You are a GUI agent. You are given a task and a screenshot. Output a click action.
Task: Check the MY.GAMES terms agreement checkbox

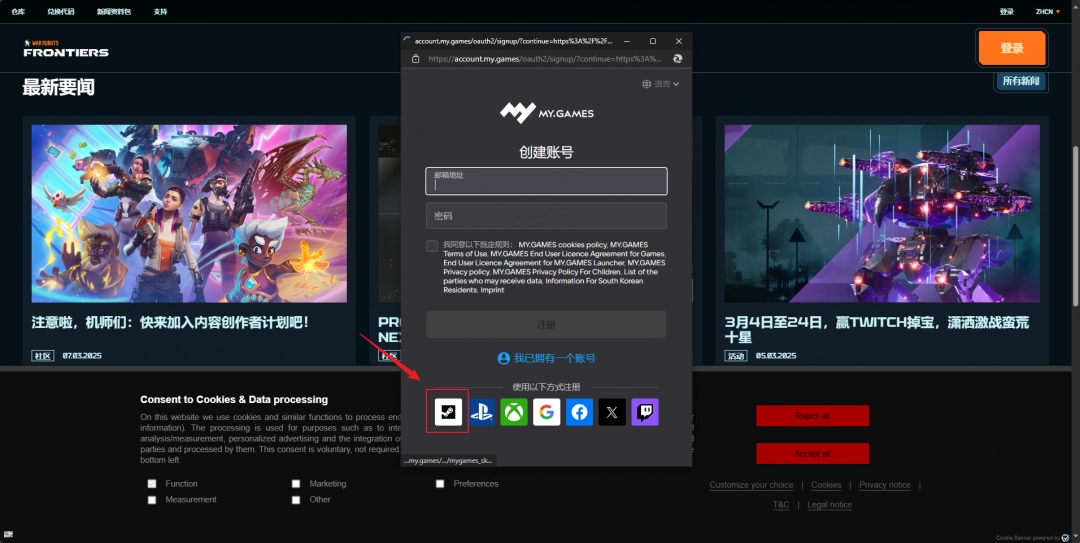pyautogui.click(x=432, y=245)
